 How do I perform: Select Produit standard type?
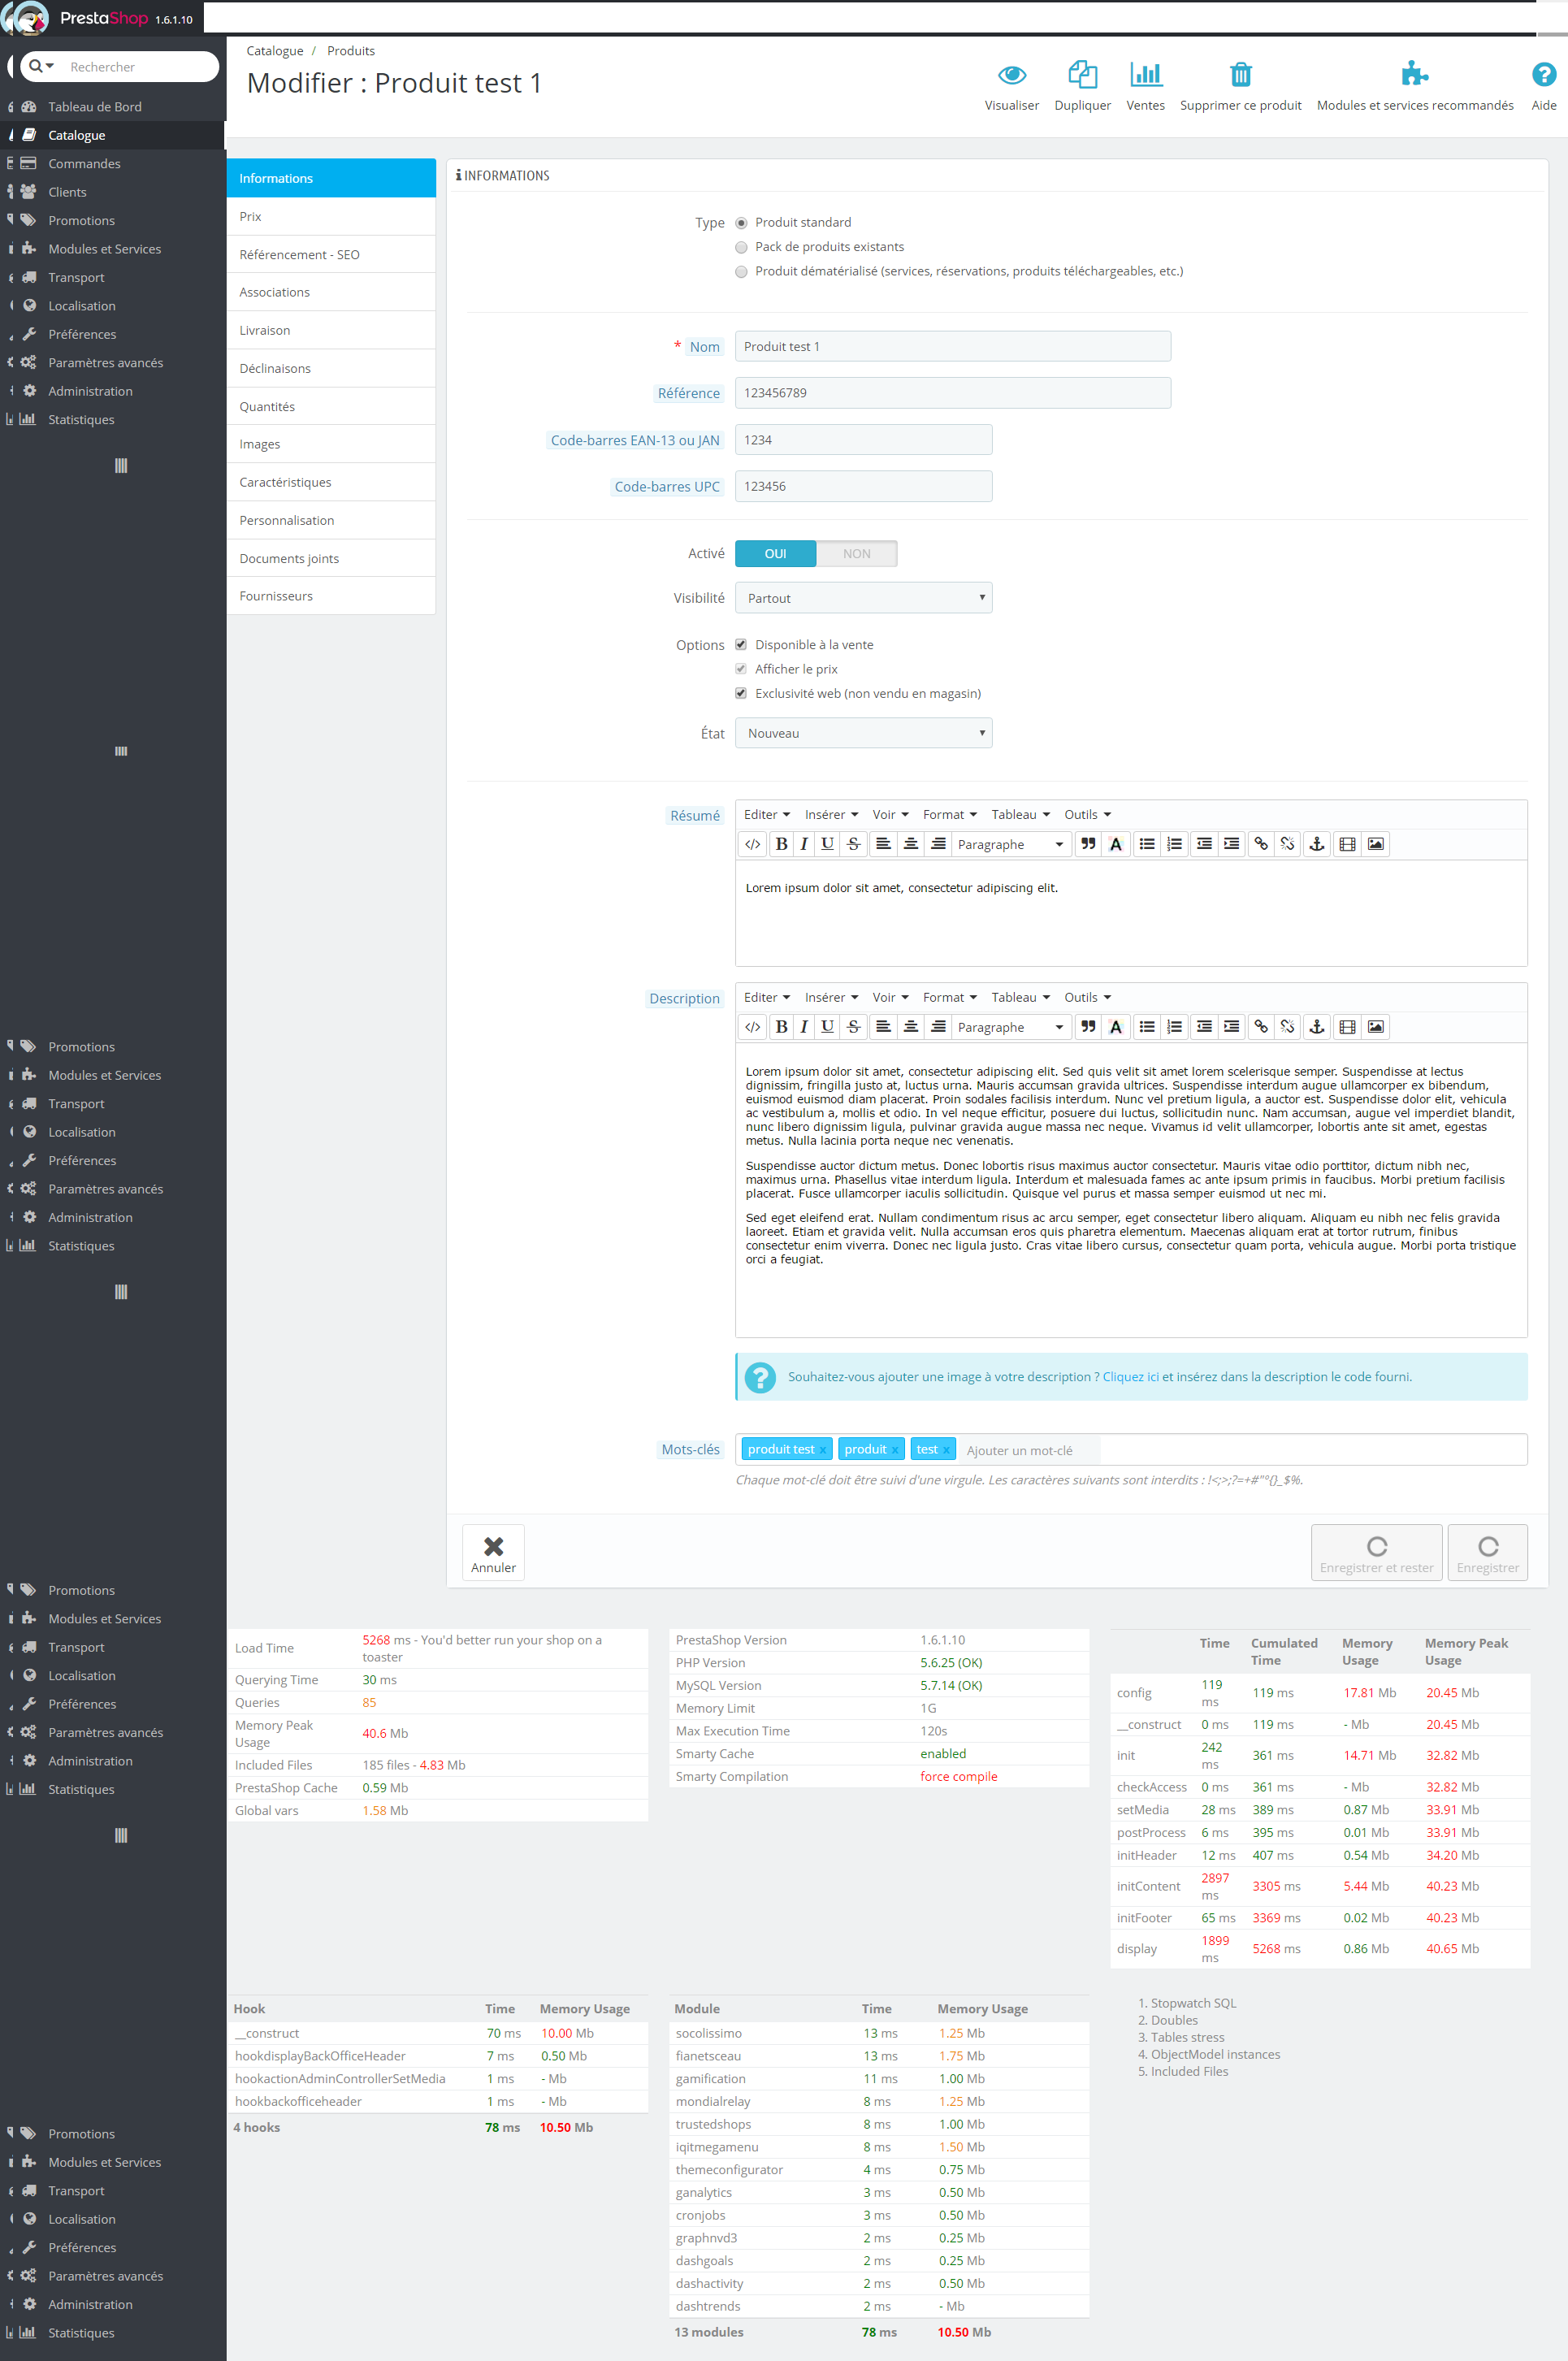pyautogui.click(x=741, y=223)
